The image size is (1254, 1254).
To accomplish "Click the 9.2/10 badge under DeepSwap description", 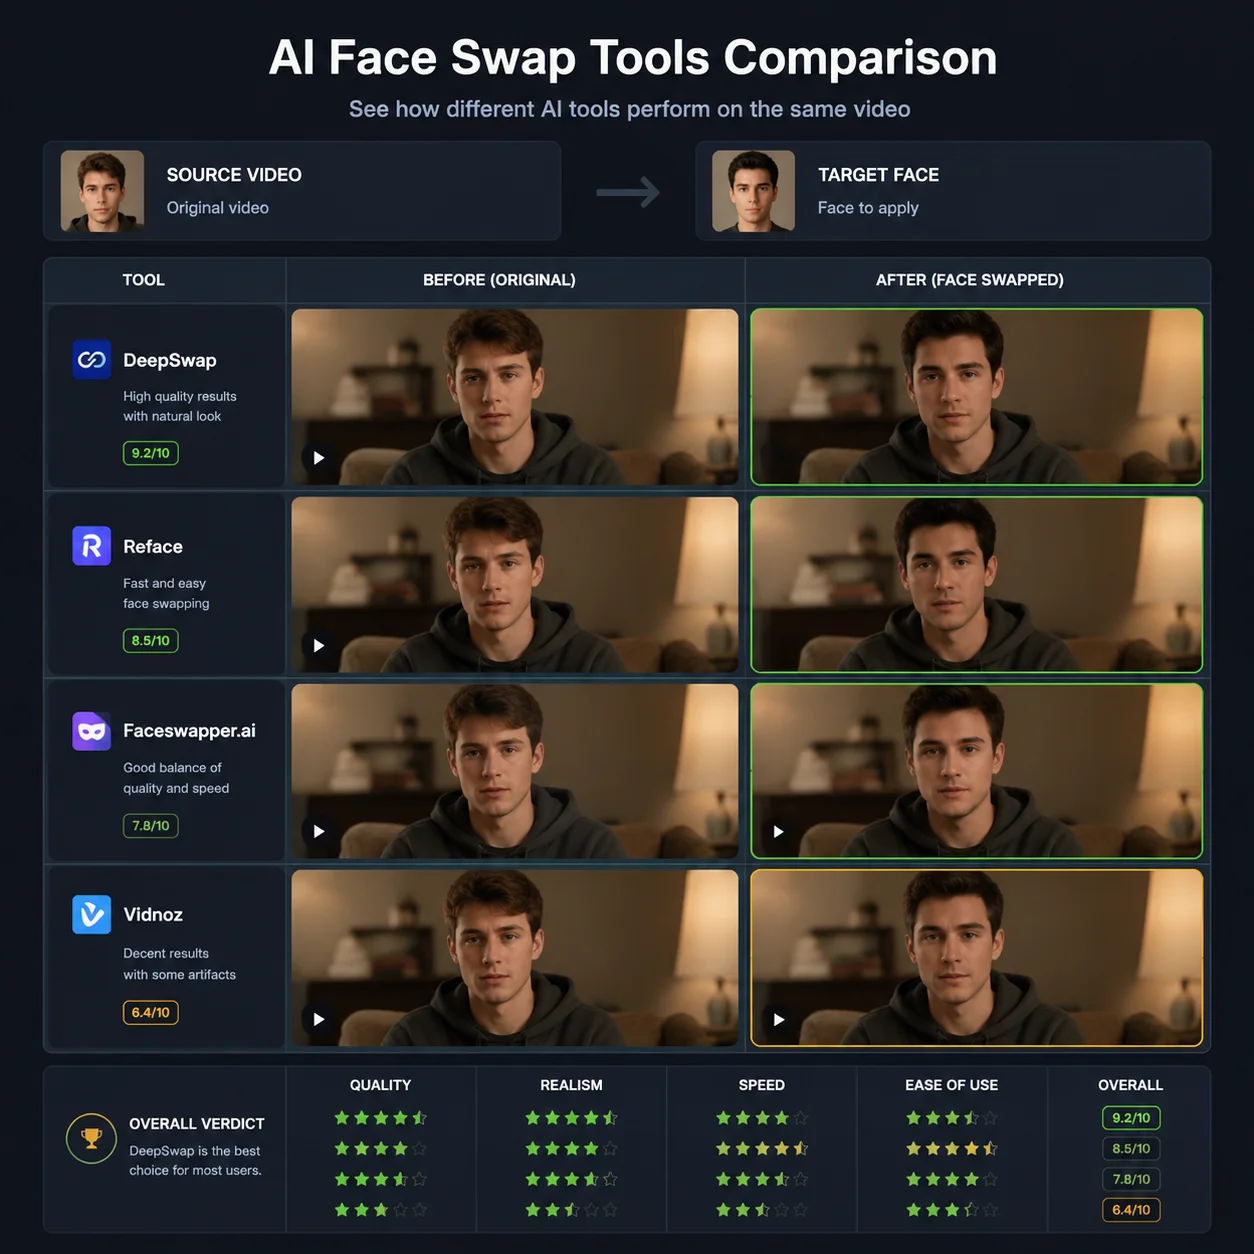I will tap(151, 453).
